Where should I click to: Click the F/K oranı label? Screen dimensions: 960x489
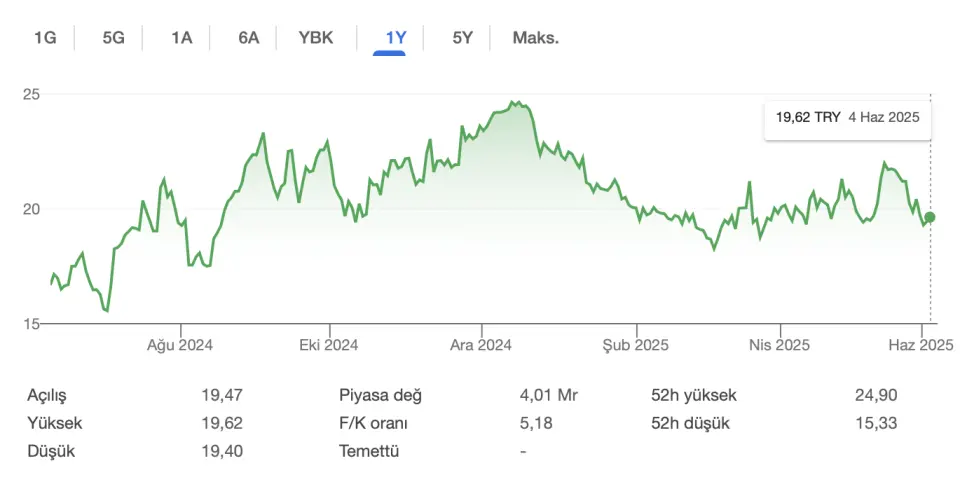[373, 424]
